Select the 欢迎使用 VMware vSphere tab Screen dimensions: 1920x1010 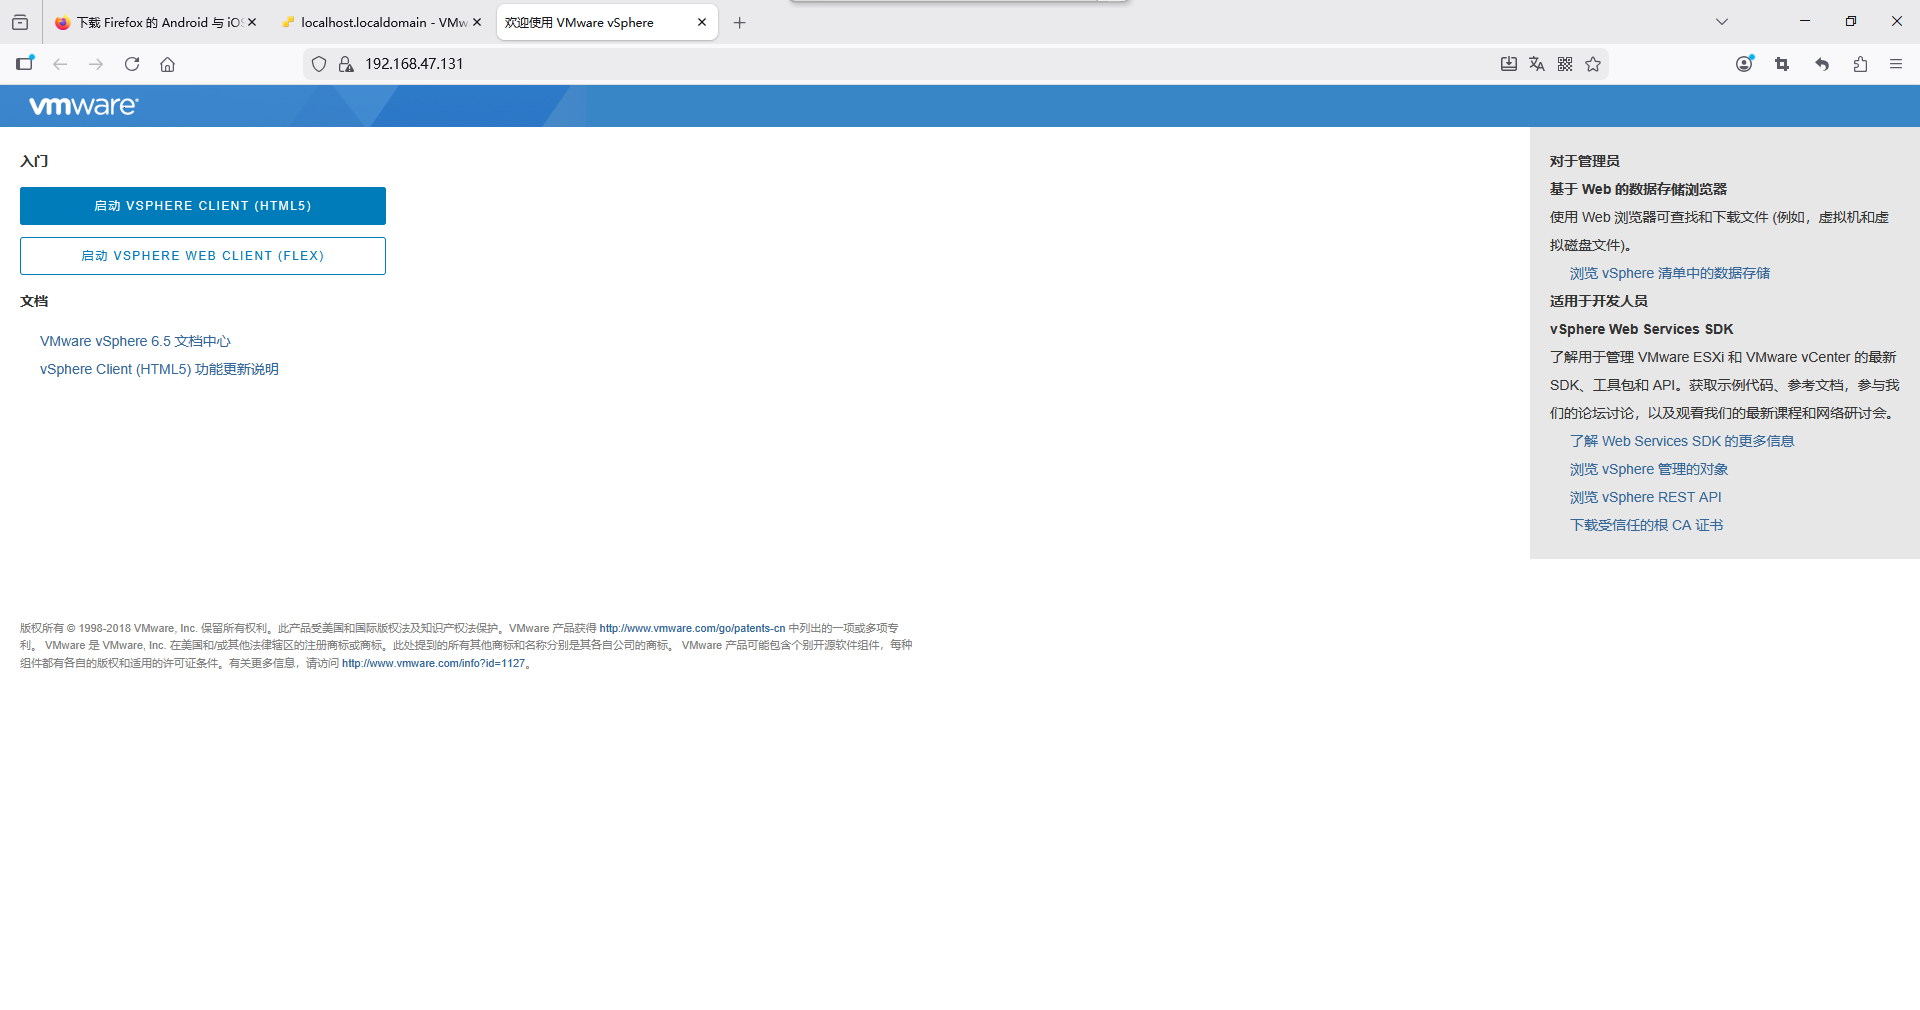click(607, 22)
